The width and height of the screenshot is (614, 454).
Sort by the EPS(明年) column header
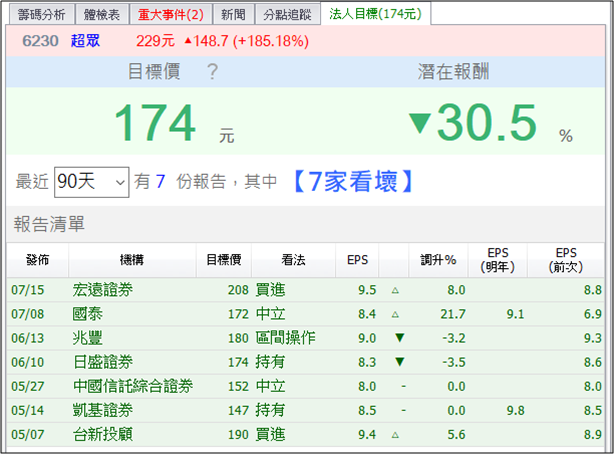pos(498,260)
